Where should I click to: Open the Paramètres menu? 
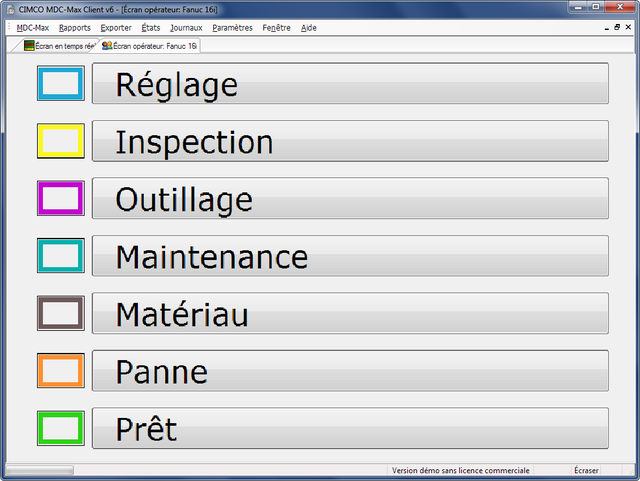[232, 28]
